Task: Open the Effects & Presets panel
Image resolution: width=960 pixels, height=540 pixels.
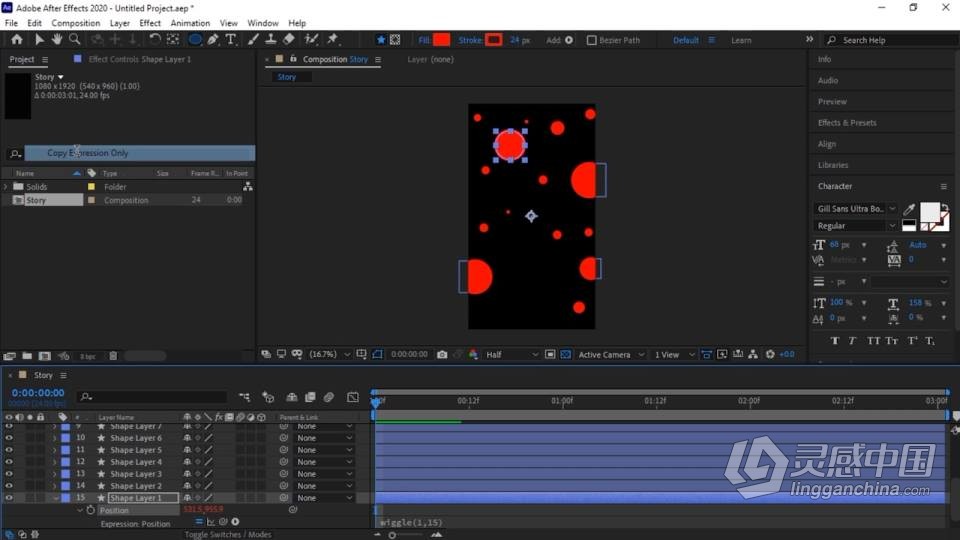Action: (847, 122)
